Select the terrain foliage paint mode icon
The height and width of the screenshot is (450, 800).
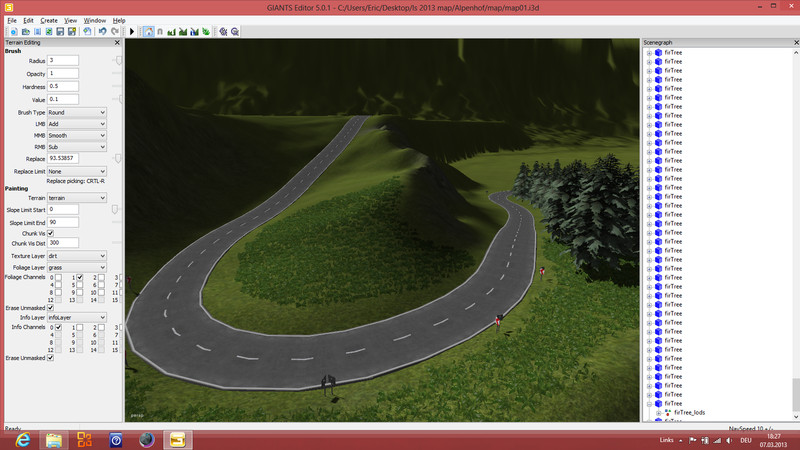click(194, 32)
